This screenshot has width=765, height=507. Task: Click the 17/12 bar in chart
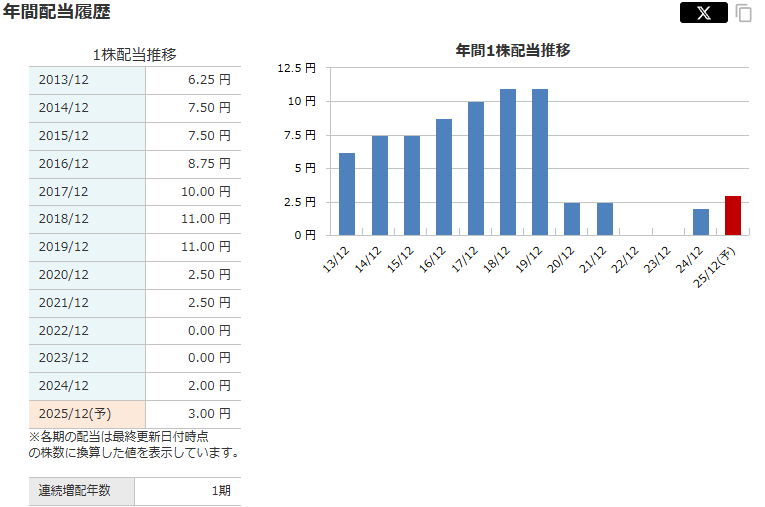click(476, 168)
